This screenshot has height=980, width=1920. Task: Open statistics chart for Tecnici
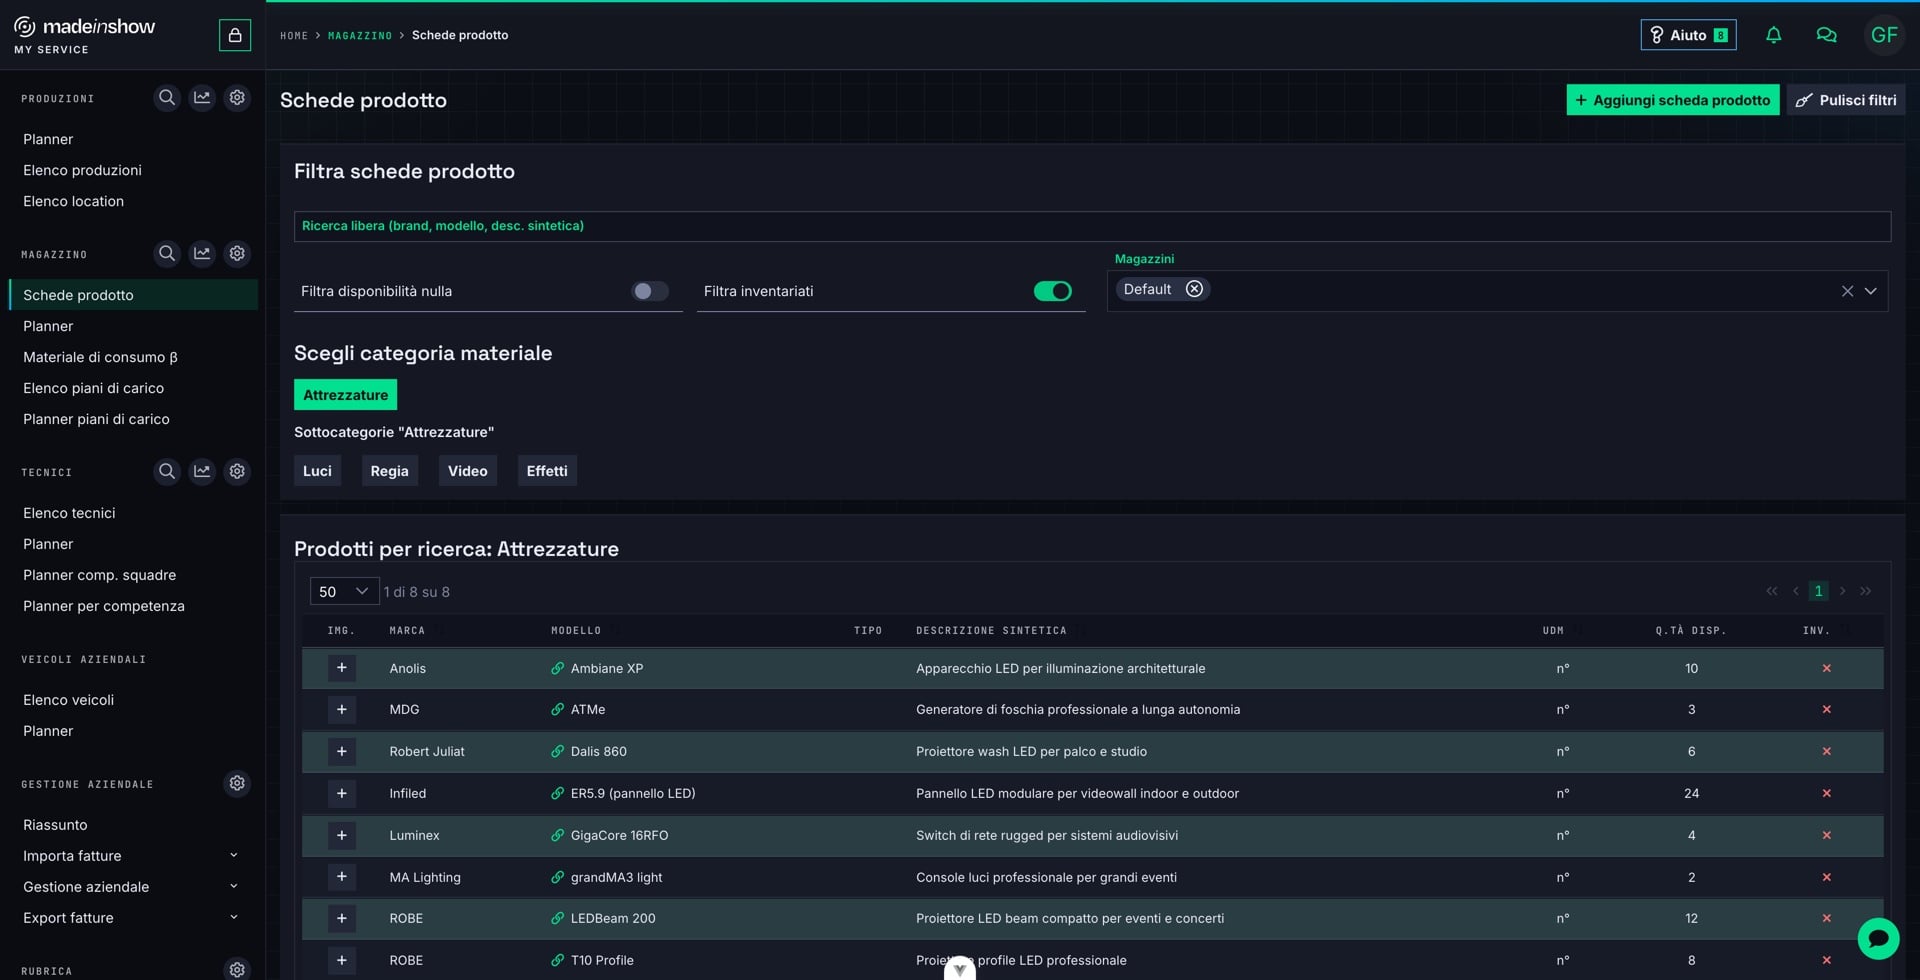click(202, 471)
